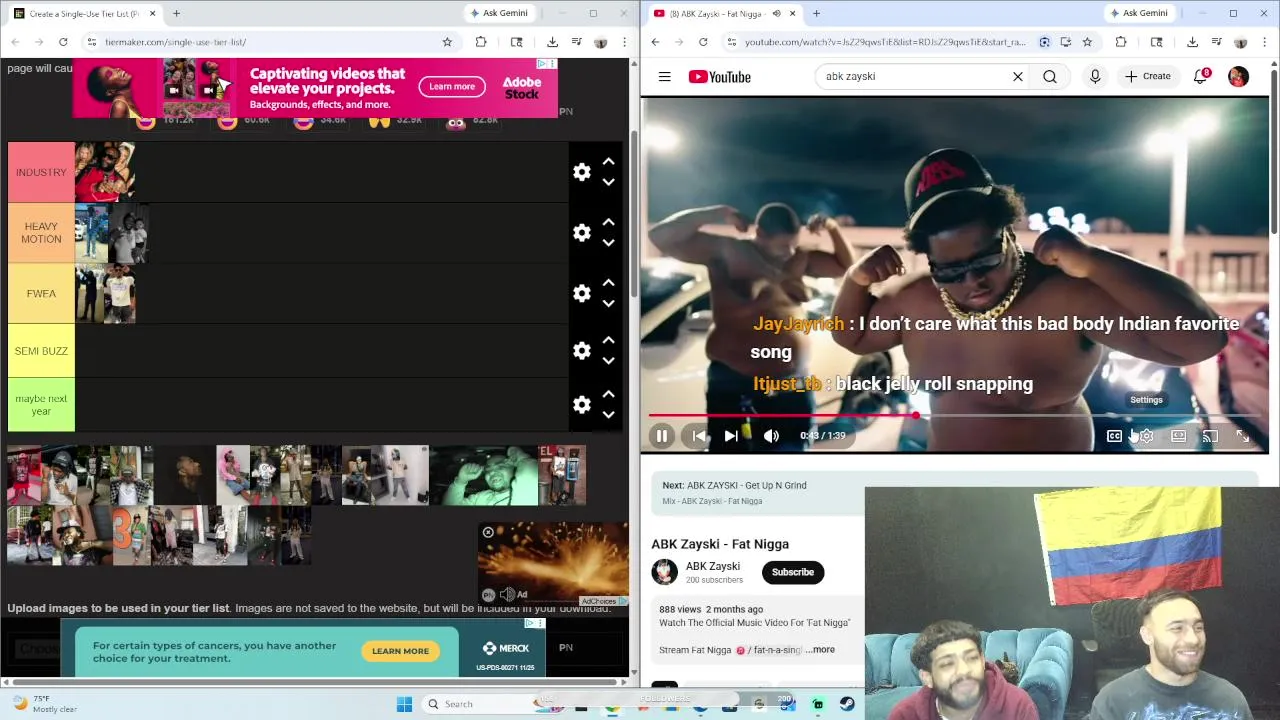Clear the YouTube search text

coord(1018,76)
